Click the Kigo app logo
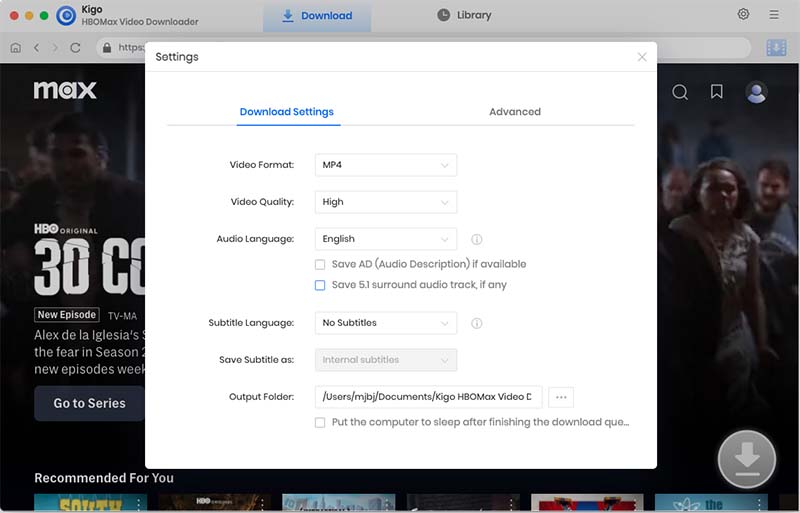The height and width of the screenshot is (513, 800). pos(66,16)
